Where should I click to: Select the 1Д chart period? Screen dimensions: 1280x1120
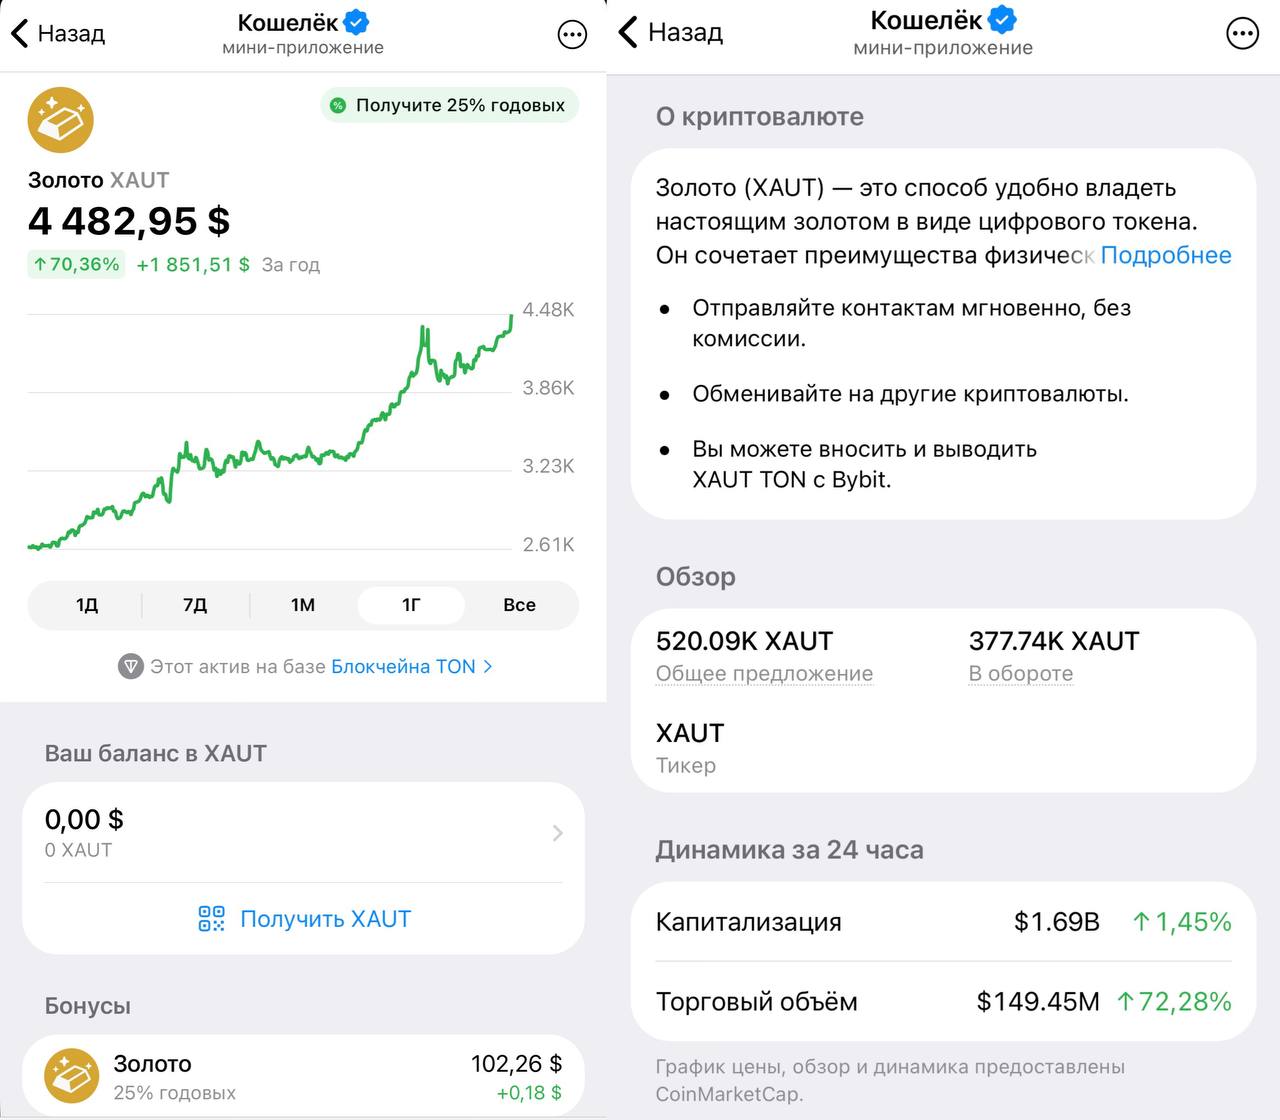(87, 605)
